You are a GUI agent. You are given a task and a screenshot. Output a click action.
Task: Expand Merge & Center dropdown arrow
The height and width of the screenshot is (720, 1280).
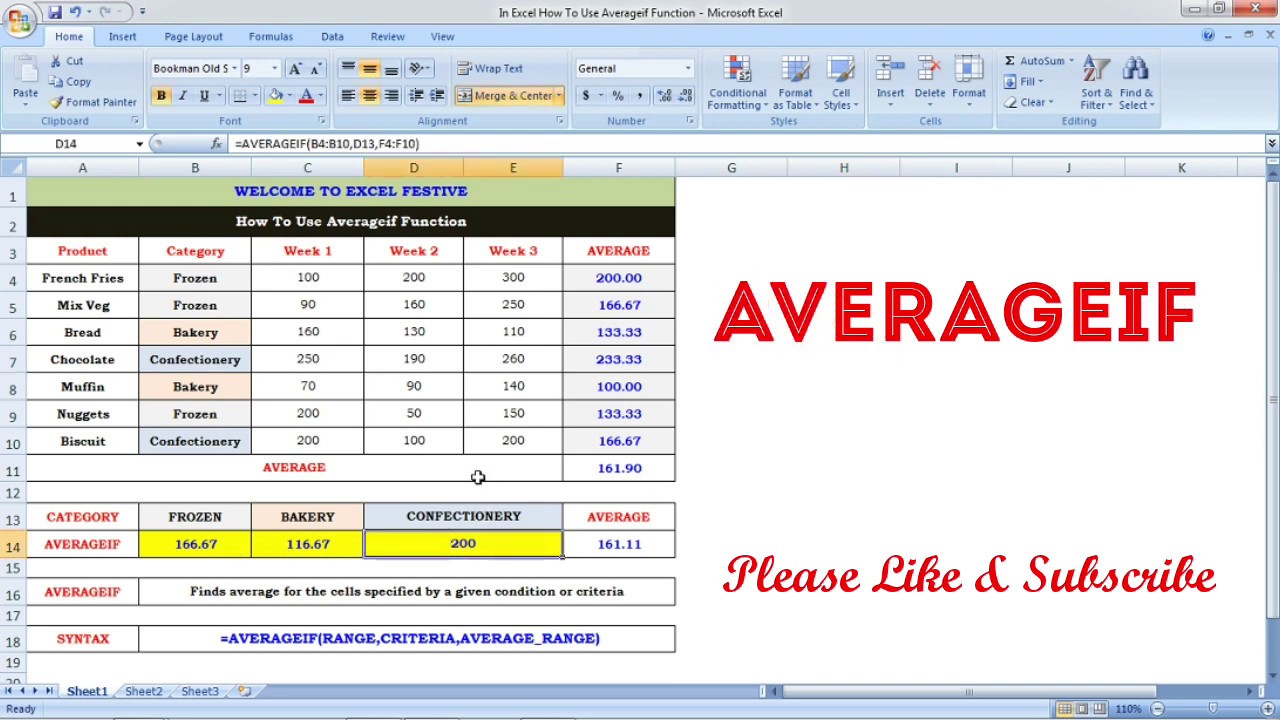pos(559,96)
